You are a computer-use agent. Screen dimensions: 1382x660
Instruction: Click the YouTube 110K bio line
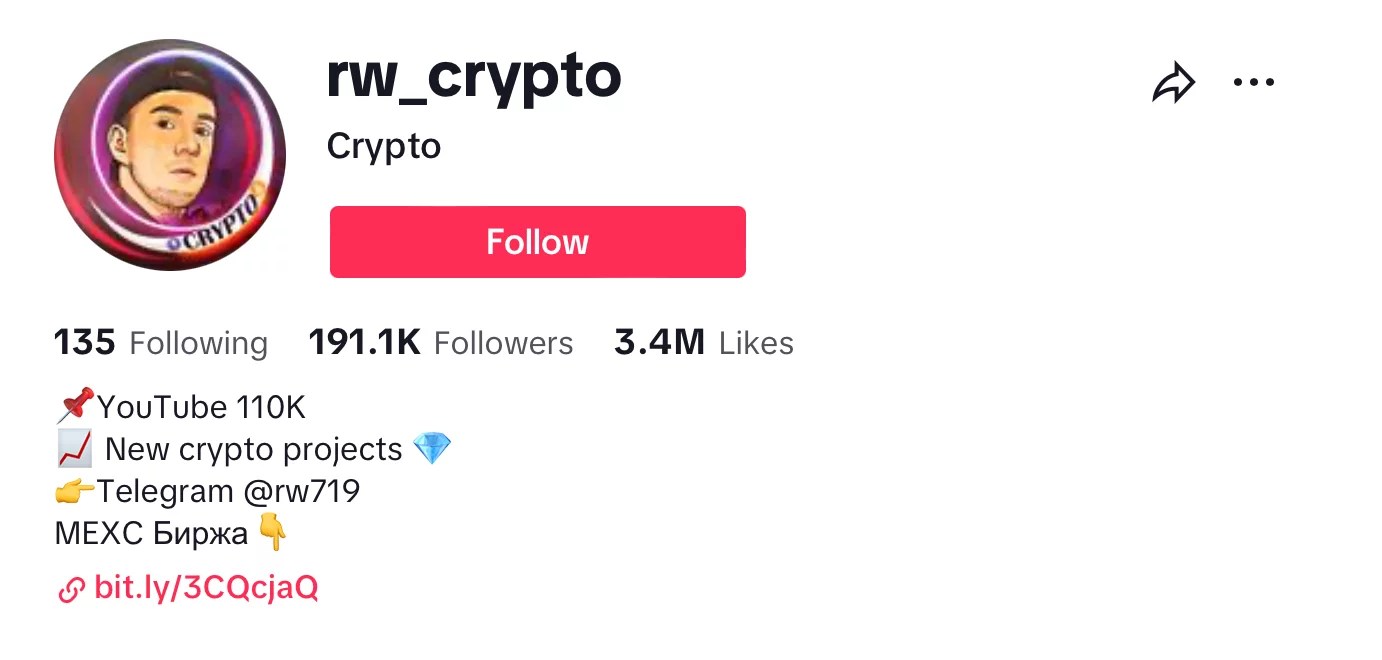[200, 406]
